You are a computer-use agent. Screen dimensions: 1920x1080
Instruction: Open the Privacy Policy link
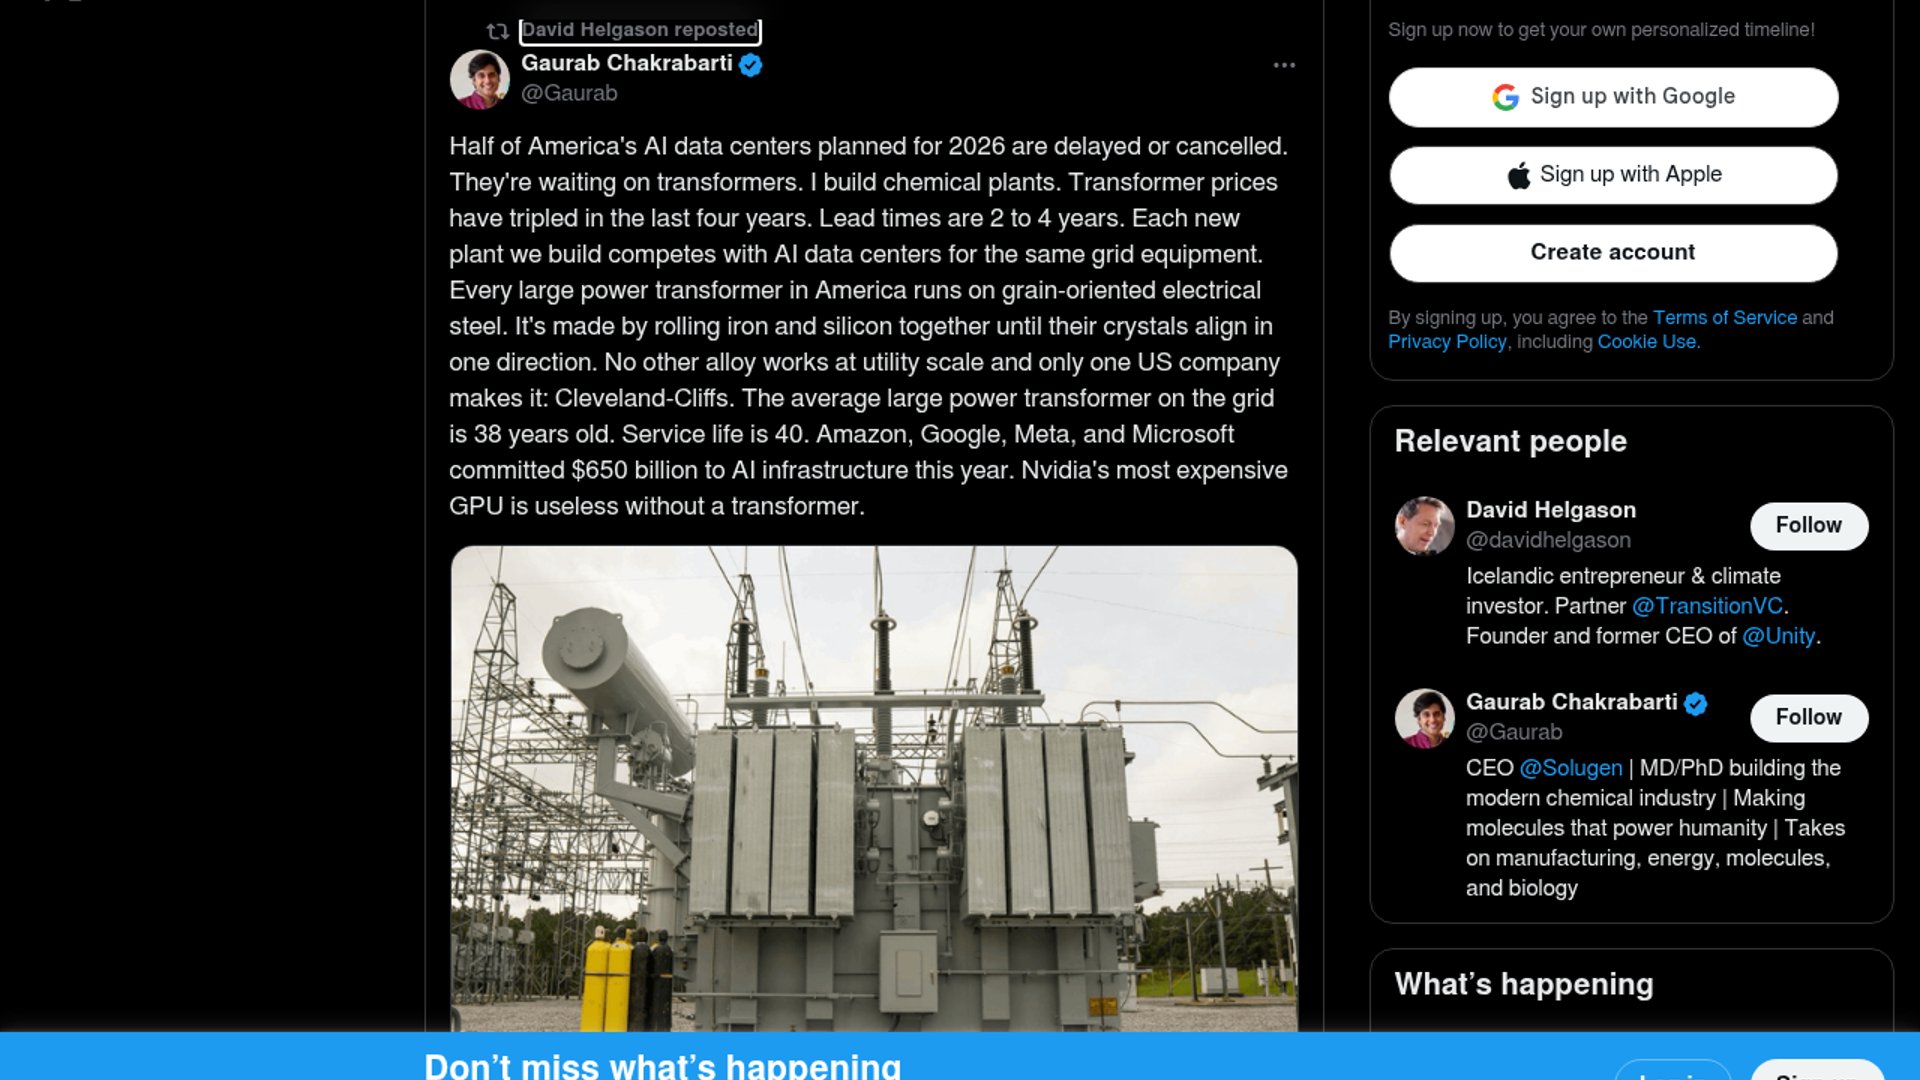click(1447, 342)
